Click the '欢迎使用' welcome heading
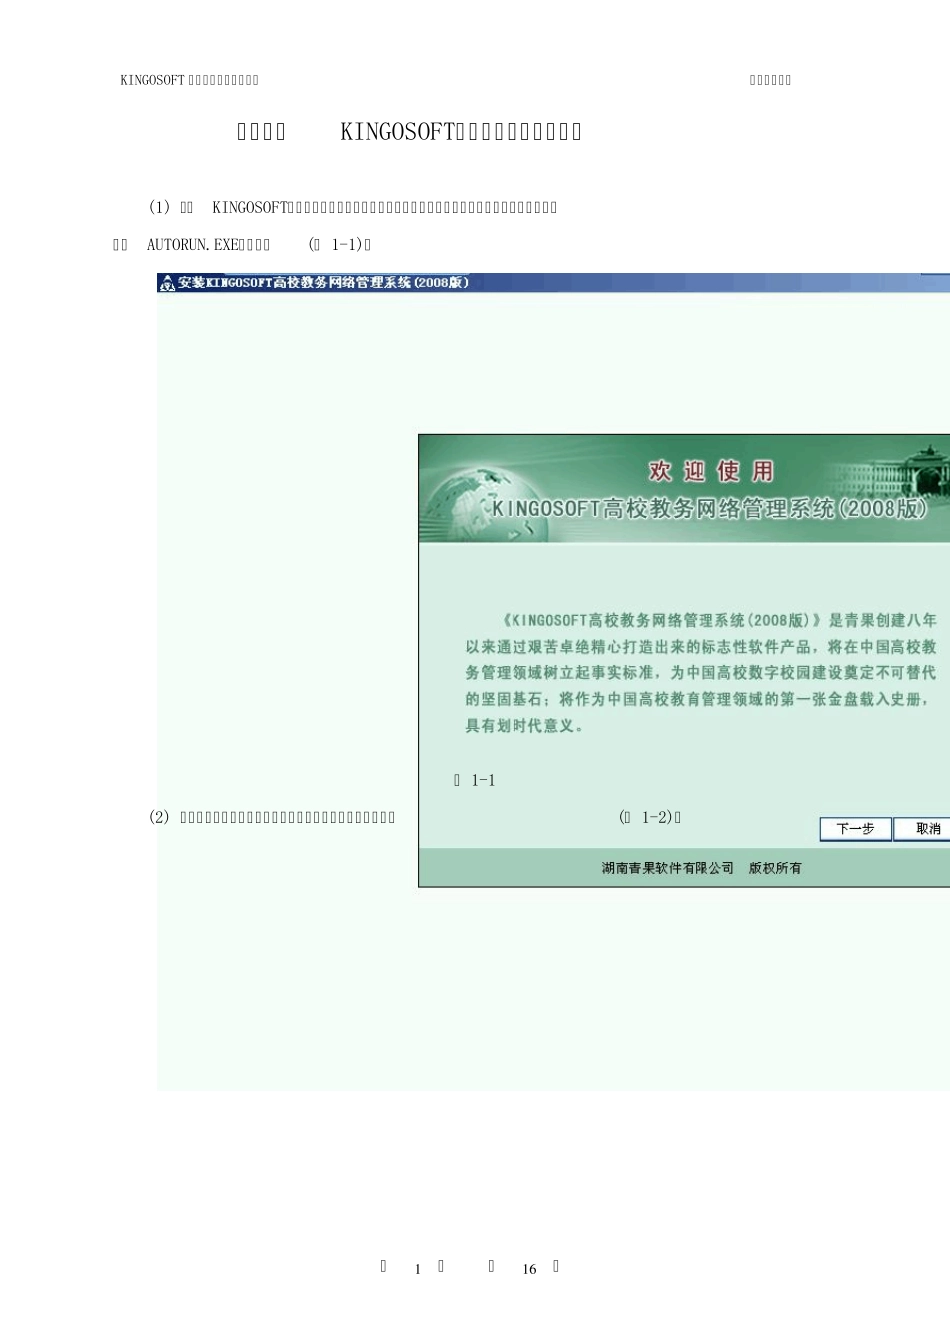This screenshot has height=1344, width=950. click(x=711, y=471)
